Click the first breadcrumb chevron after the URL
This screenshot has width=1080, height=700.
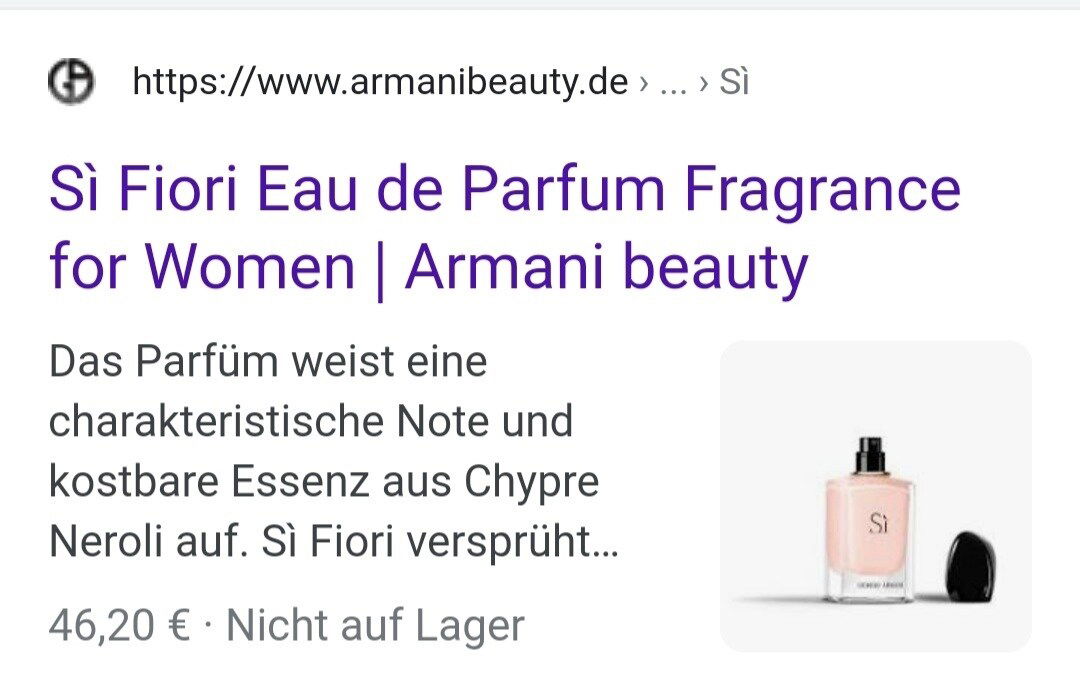pyautogui.click(x=643, y=83)
